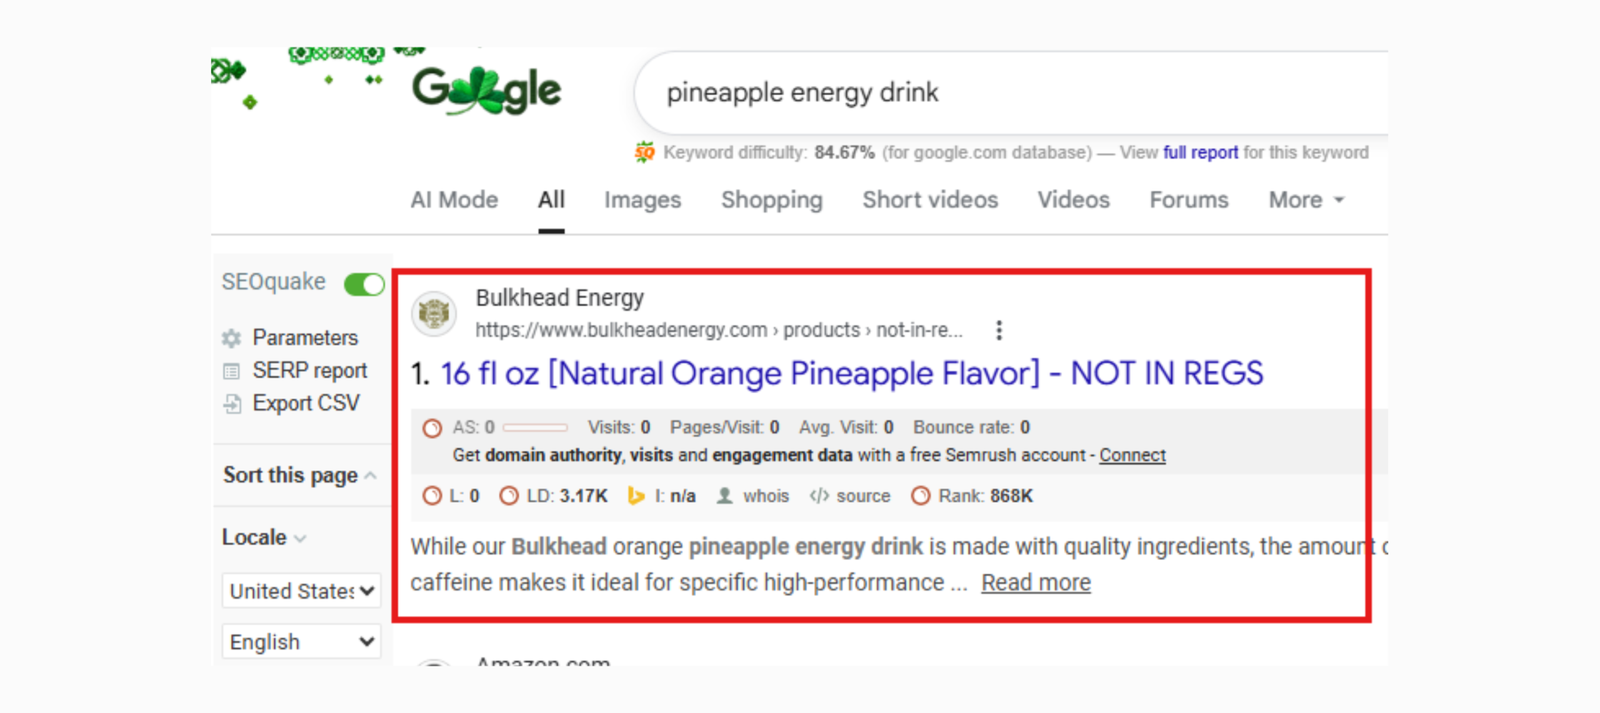
Task: Expand the More search options menu
Action: click(1306, 200)
